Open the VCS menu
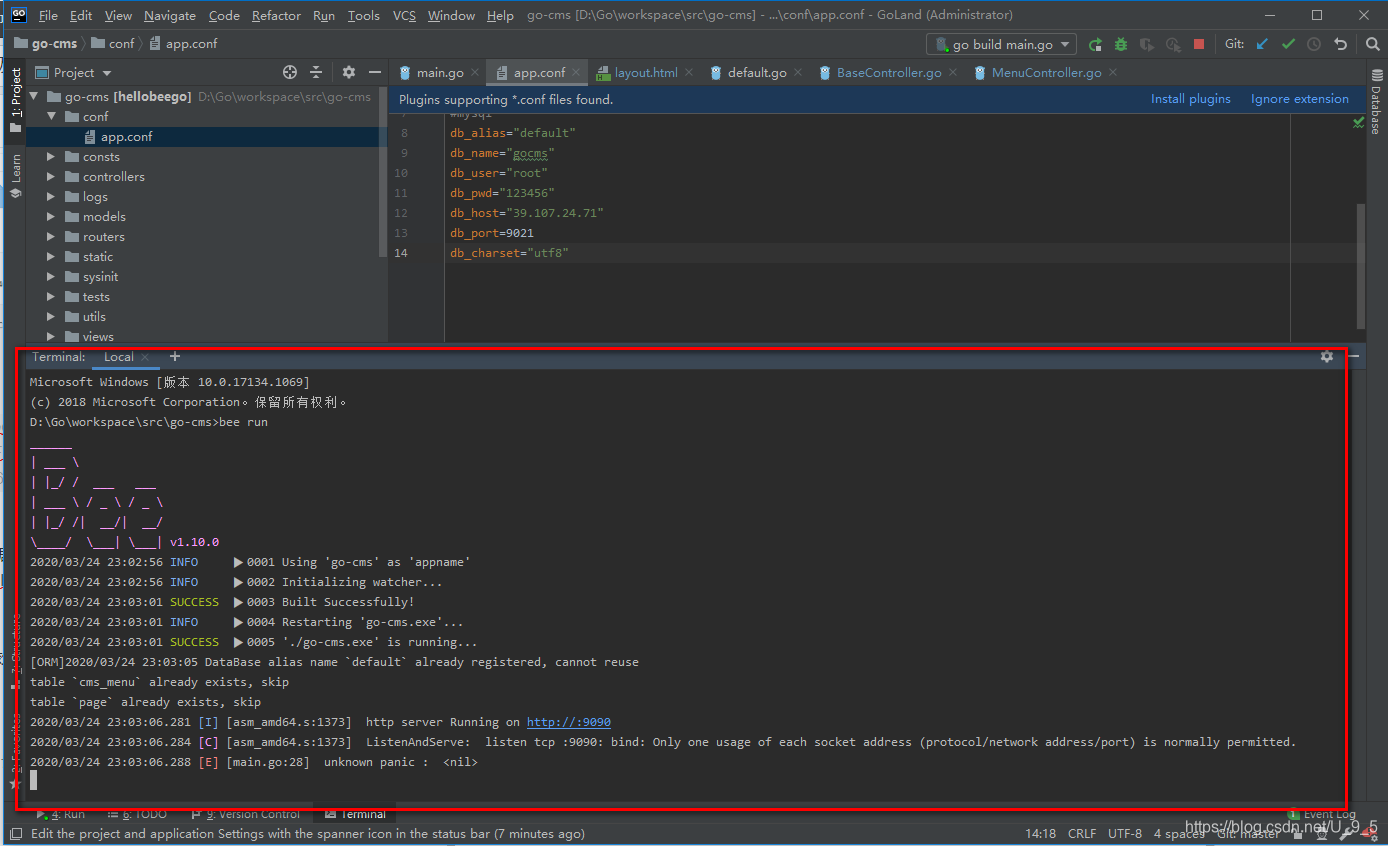1388x846 pixels. (x=404, y=15)
